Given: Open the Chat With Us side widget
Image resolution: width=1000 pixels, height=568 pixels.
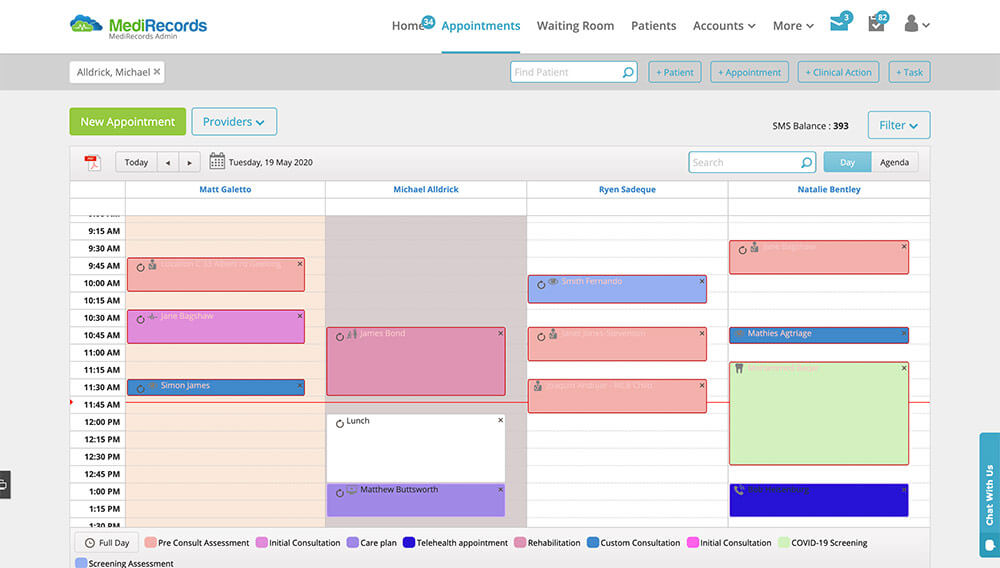Looking at the screenshot, I should point(990,495).
